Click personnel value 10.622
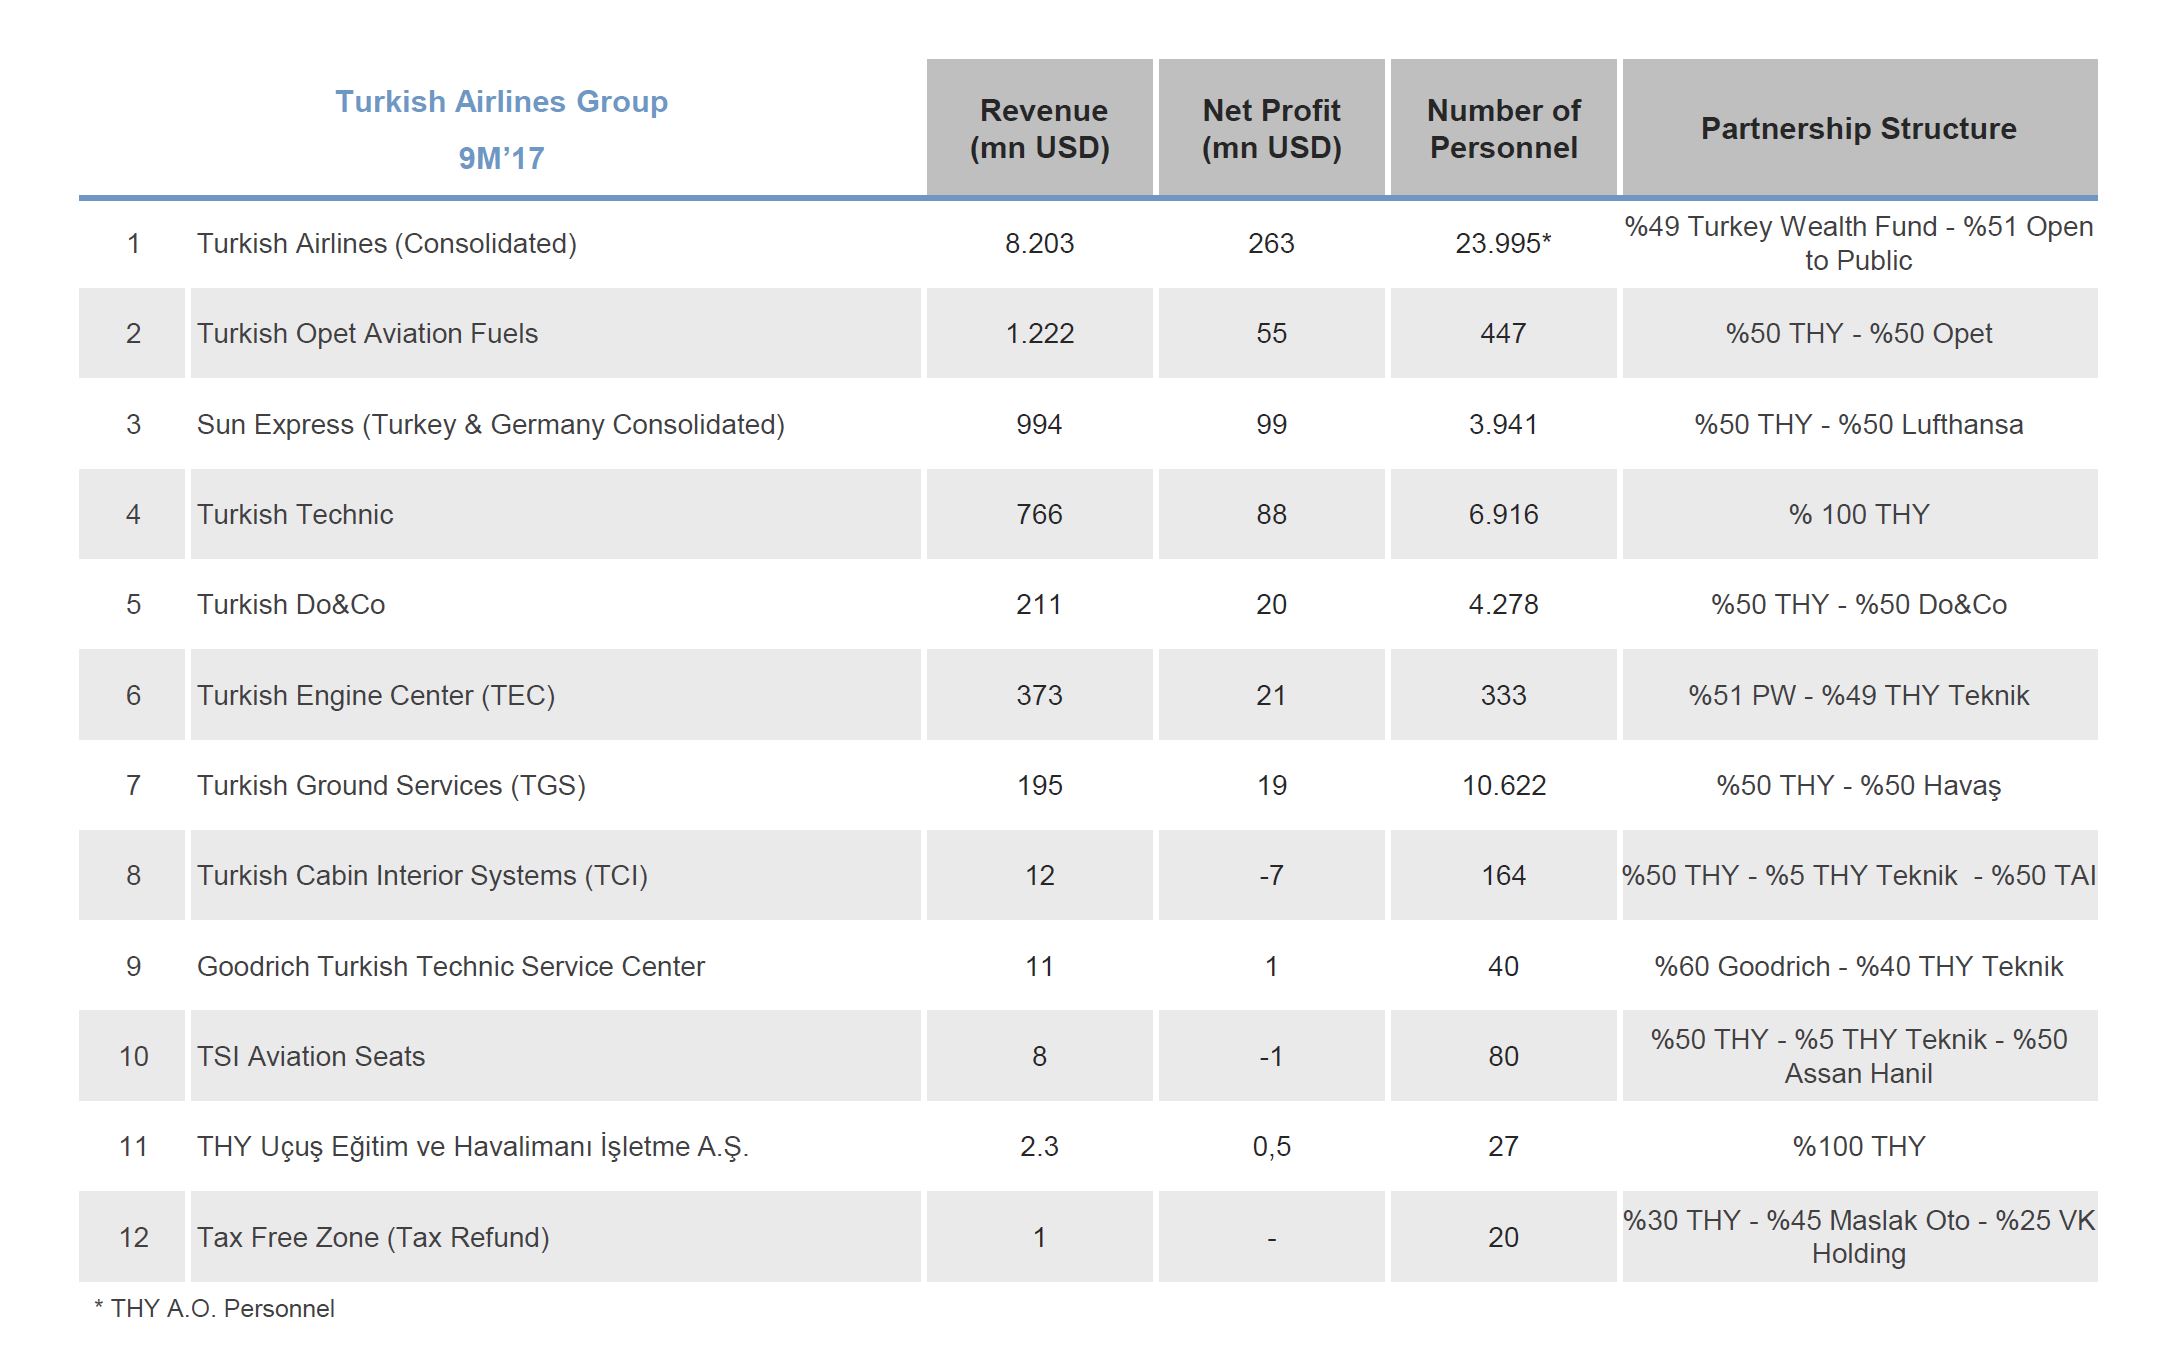Viewport: 2164px width, 1372px height. (1504, 786)
